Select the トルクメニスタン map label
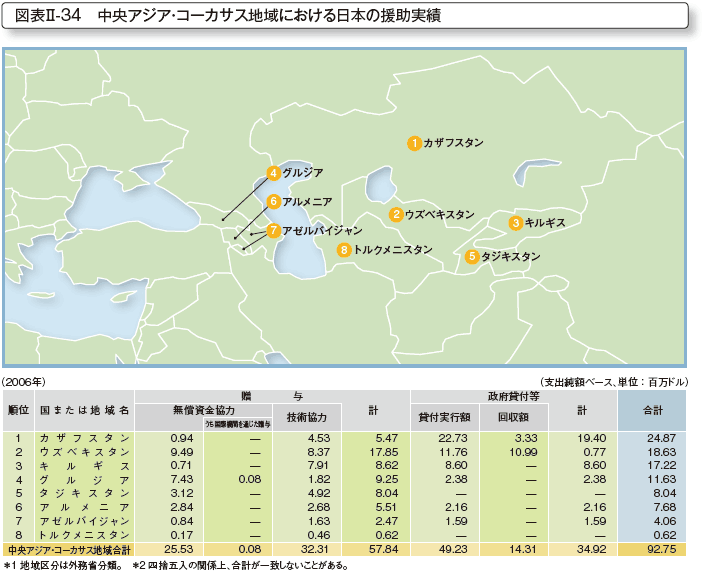Viewport: 704px width, 571px height. pyautogui.click(x=393, y=250)
